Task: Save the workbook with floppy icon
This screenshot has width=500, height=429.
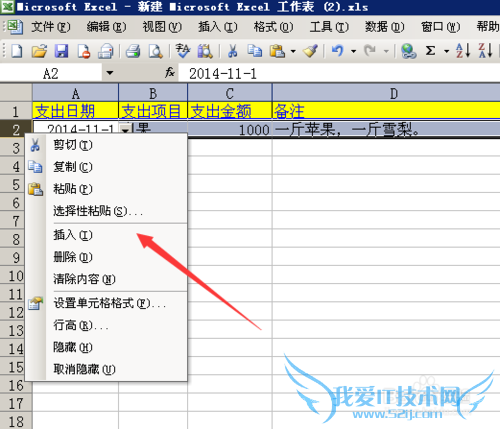Action: 61,51
